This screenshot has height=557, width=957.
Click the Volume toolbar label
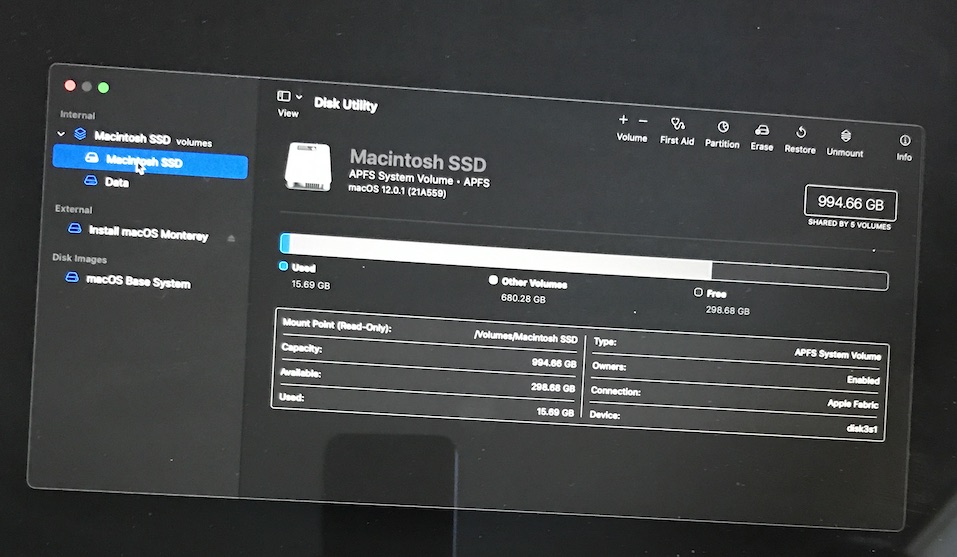click(x=632, y=138)
